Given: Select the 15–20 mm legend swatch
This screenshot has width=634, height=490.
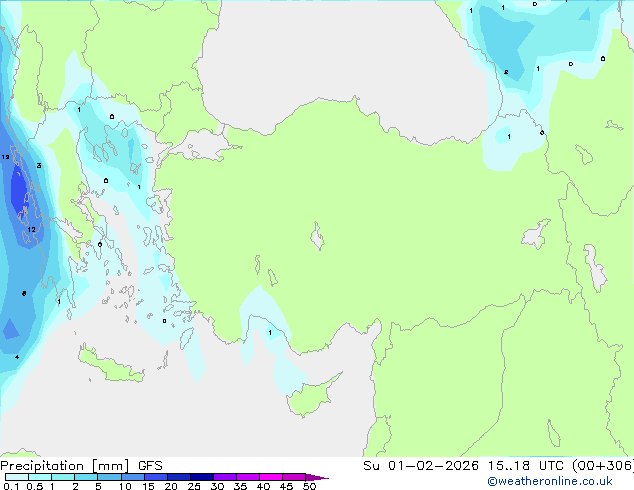Looking at the screenshot, I should pos(155,477).
